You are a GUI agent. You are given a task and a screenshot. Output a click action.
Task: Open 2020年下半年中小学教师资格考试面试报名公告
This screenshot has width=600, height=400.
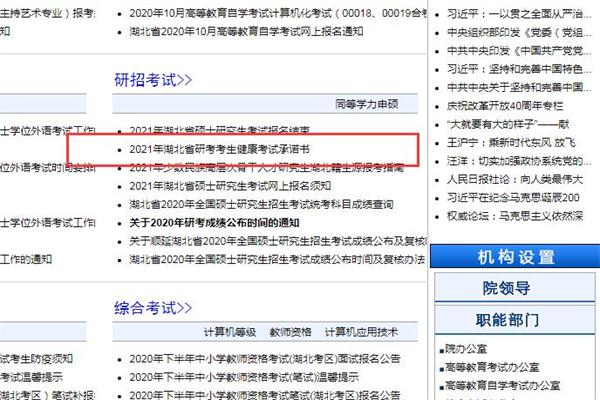264,359
